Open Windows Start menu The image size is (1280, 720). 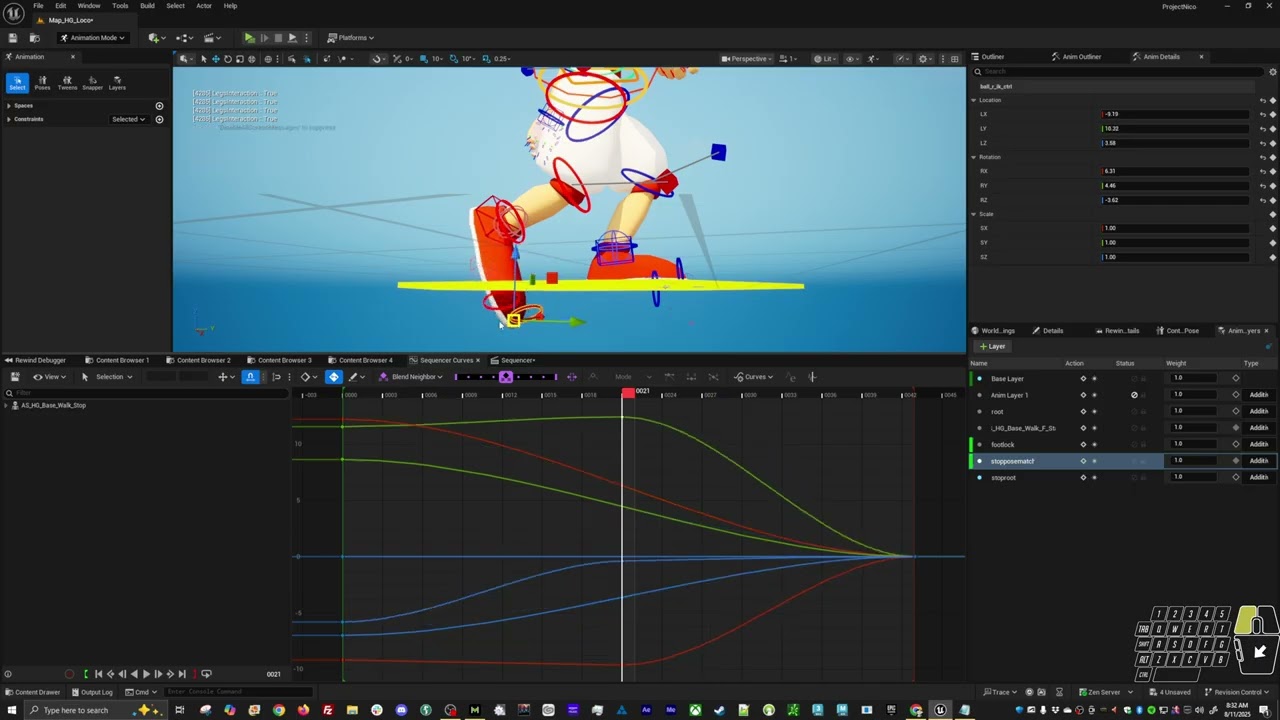(x=10, y=710)
